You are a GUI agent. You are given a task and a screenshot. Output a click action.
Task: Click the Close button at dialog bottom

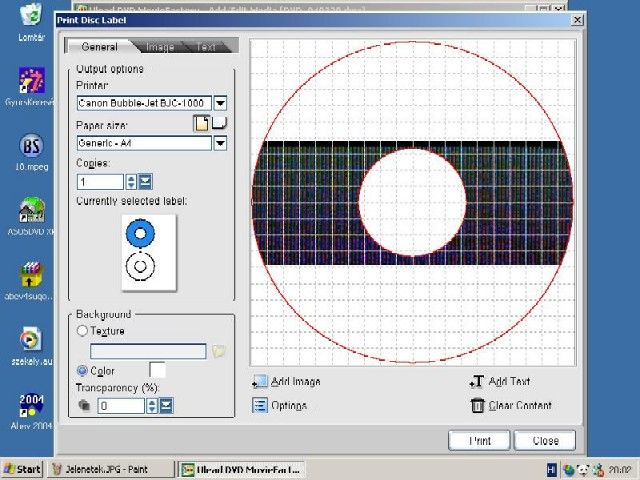tap(545, 440)
